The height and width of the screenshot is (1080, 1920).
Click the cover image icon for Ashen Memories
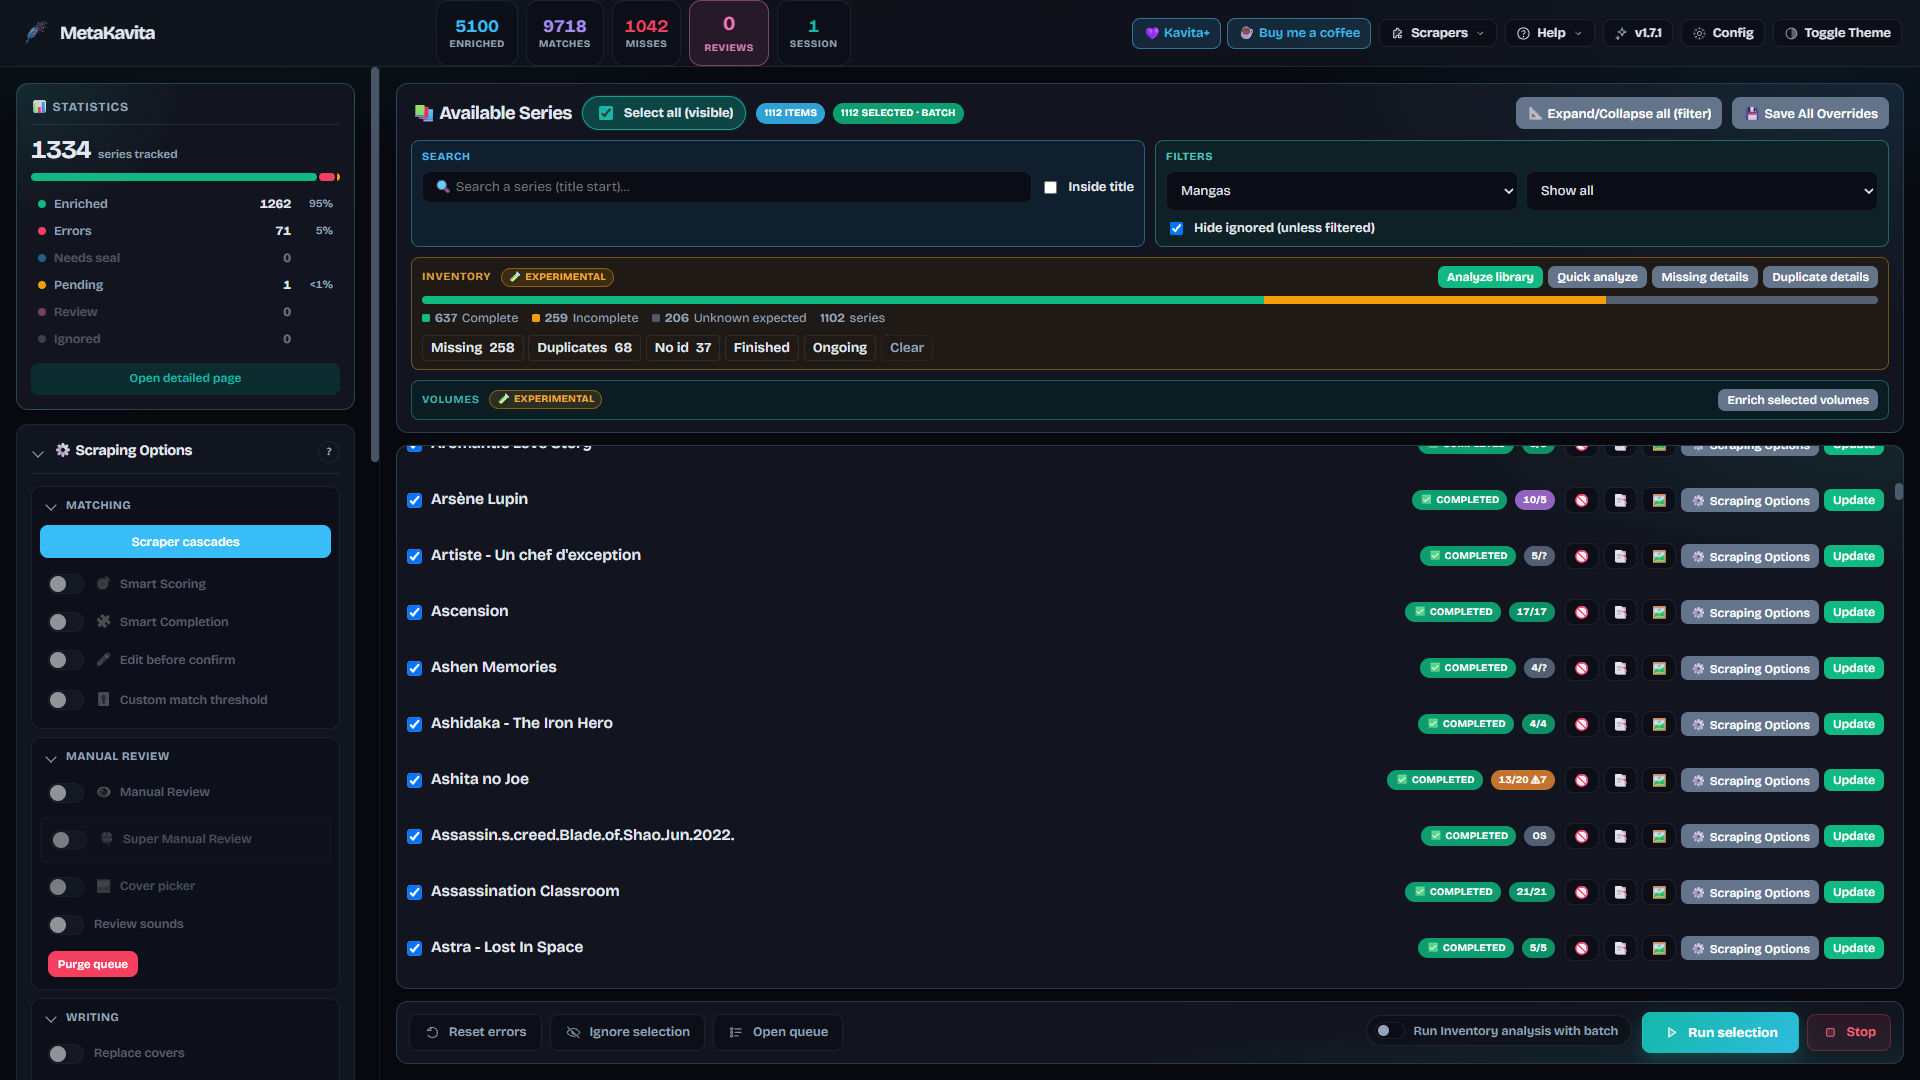[1659, 668]
